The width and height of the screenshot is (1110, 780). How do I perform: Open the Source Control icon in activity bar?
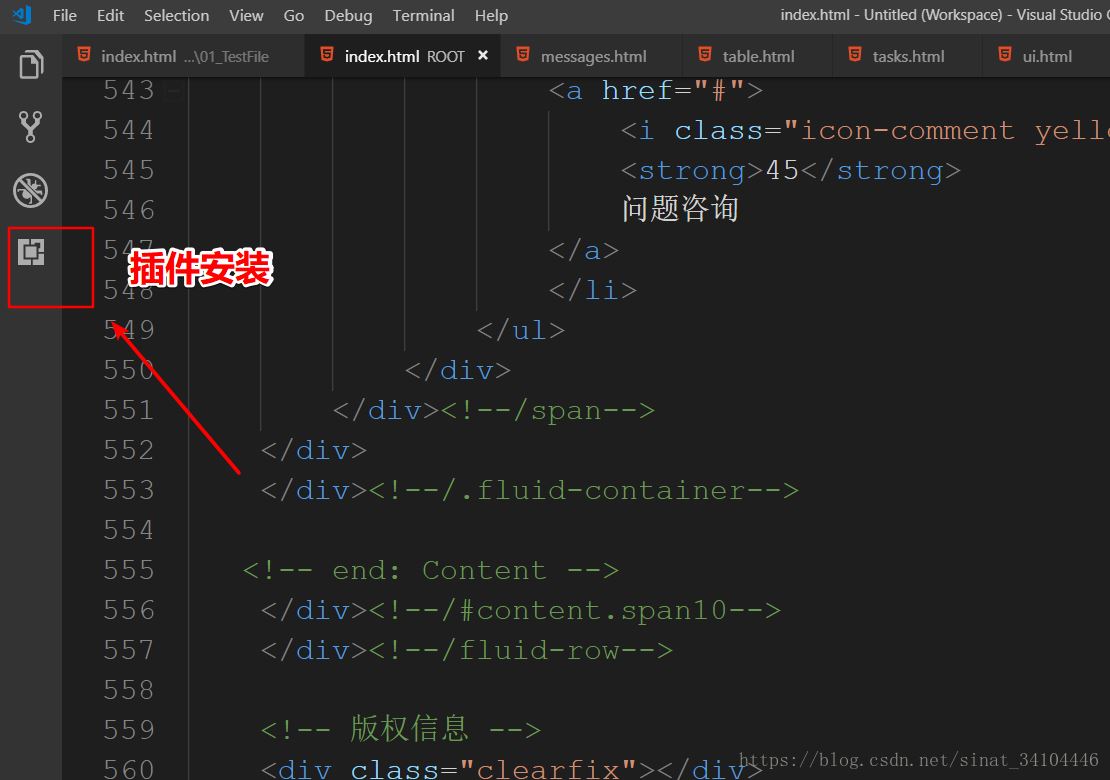click(x=30, y=127)
